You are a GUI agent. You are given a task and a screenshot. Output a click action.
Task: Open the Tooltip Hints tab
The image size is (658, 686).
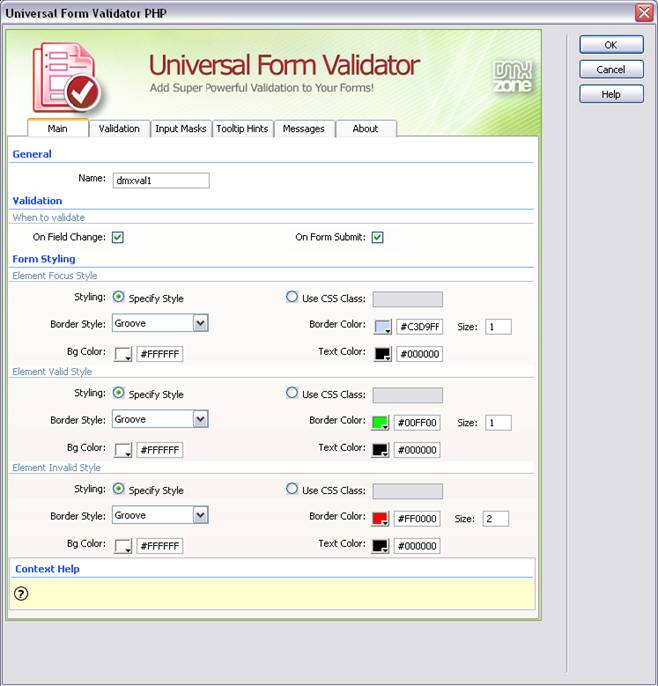point(242,129)
